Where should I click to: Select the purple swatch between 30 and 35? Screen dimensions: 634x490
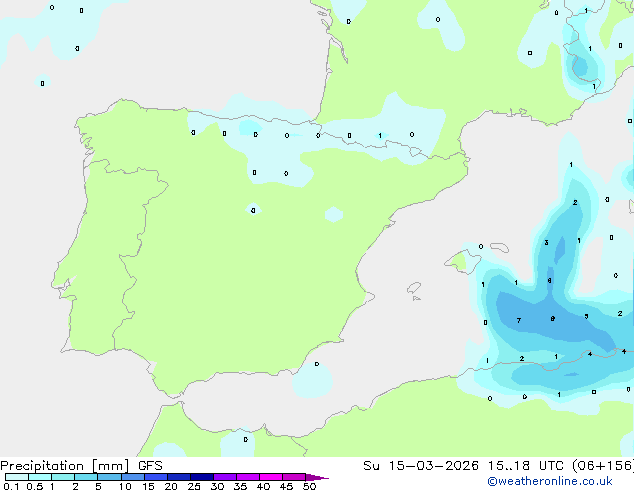point(224,477)
